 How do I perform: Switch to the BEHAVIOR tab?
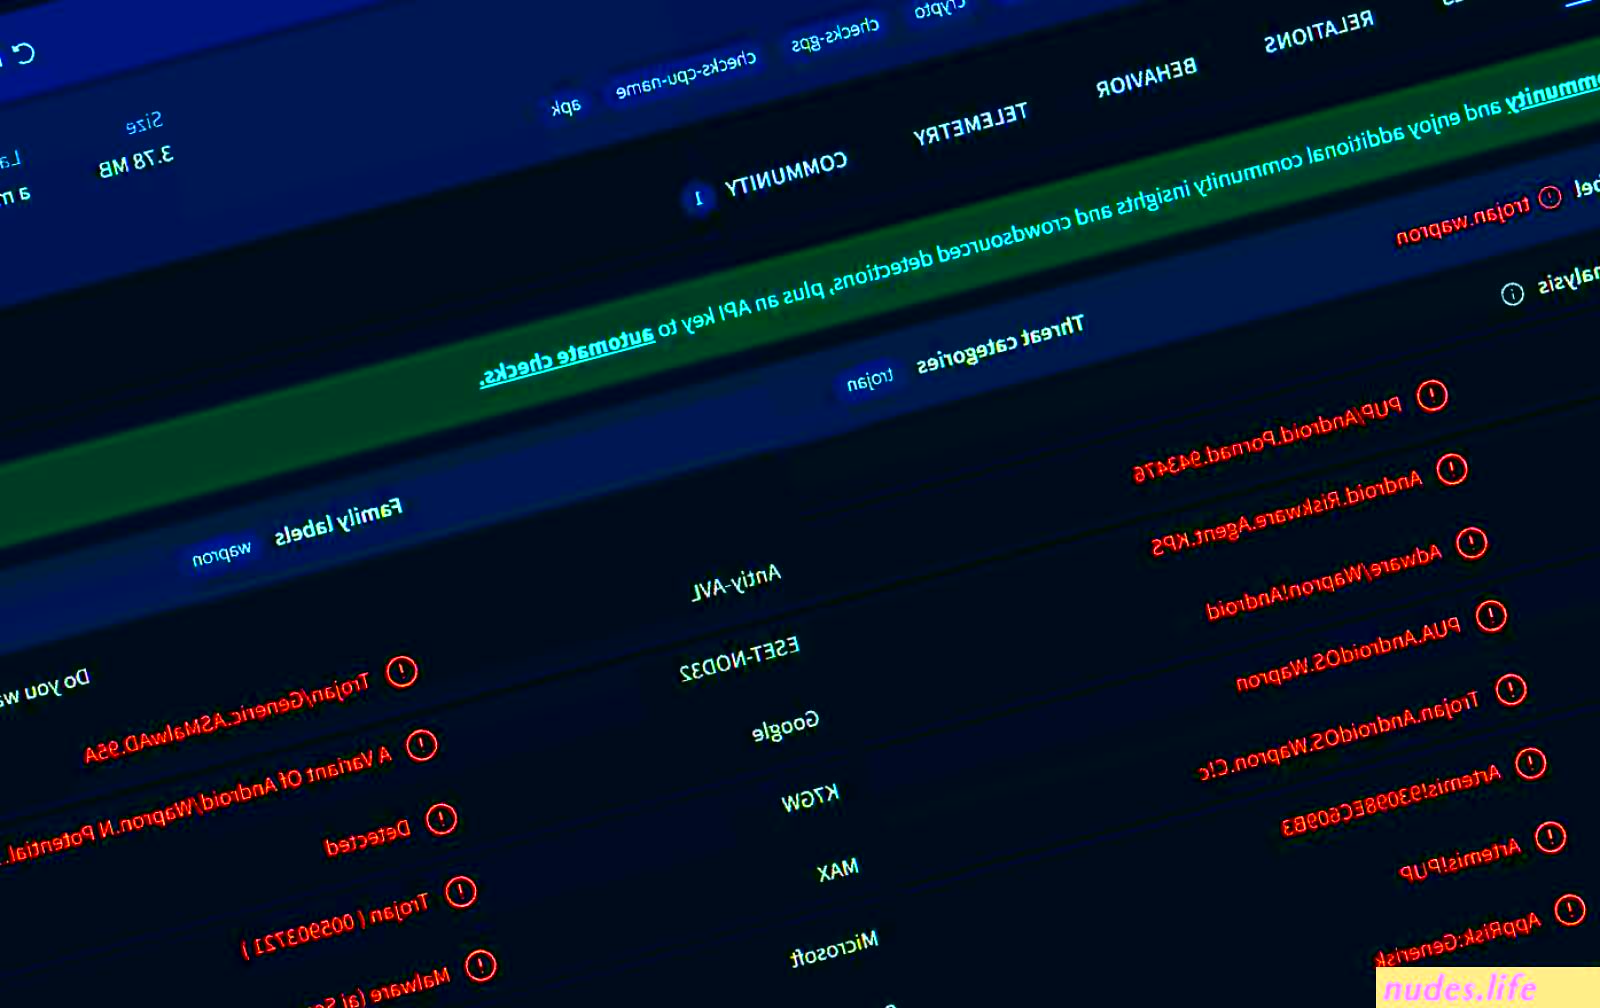1146,77
